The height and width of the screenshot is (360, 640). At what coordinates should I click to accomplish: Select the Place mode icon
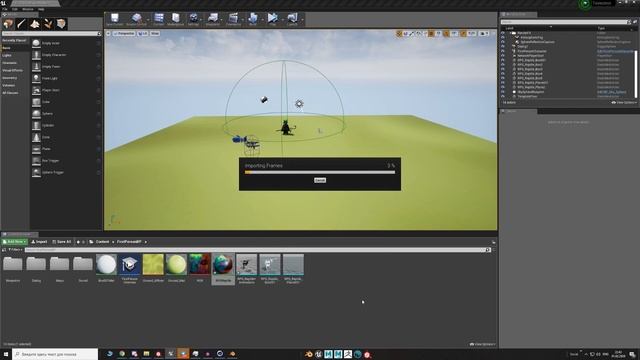(8, 24)
